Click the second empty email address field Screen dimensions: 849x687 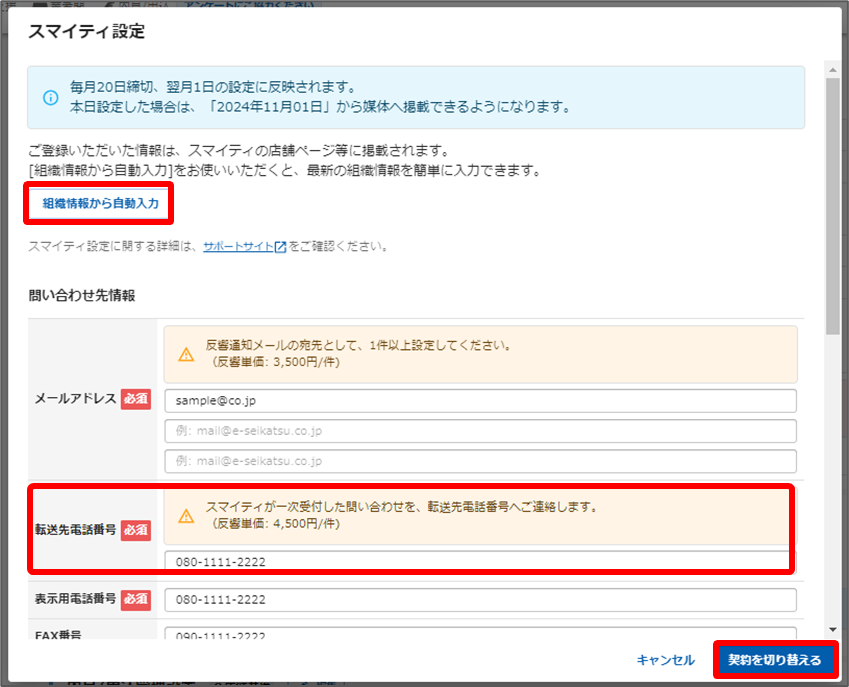pos(480,431)
